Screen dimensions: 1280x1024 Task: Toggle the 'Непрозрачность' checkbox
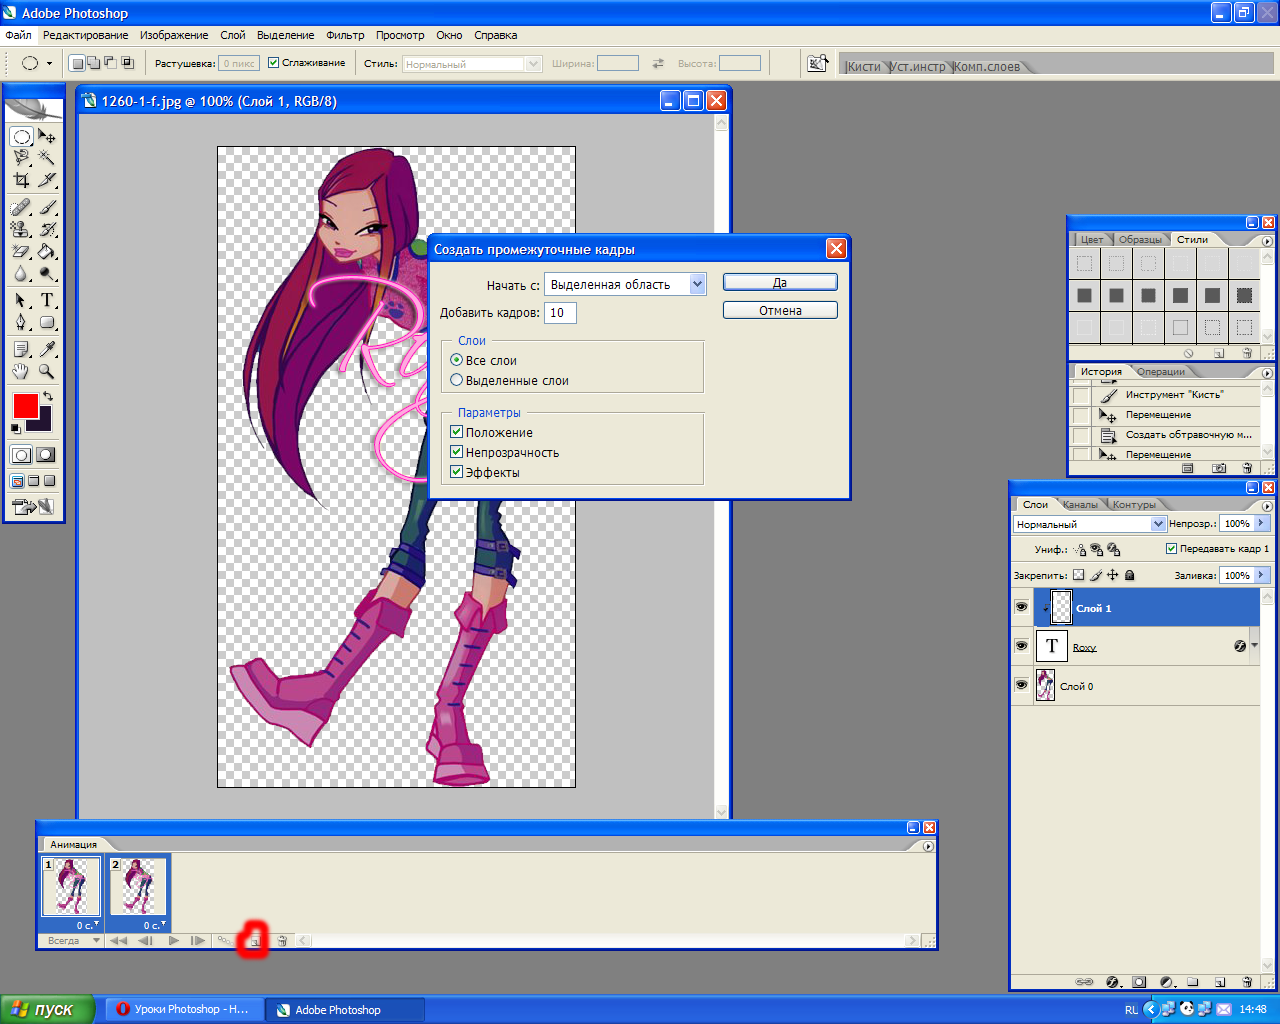tap(457, 452)
